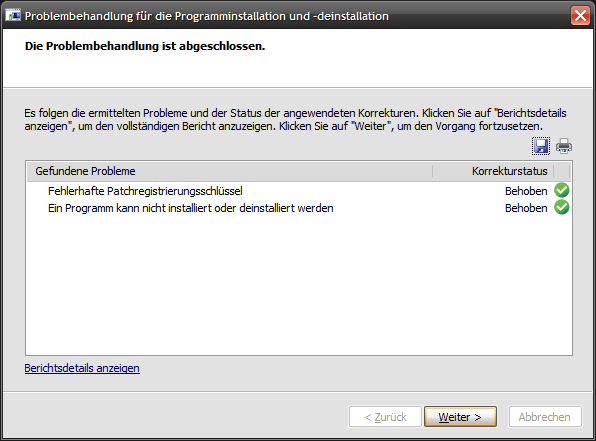Click the Gefundene Probleme column header
Screen dimensions: 596x441
click(230, 171)
